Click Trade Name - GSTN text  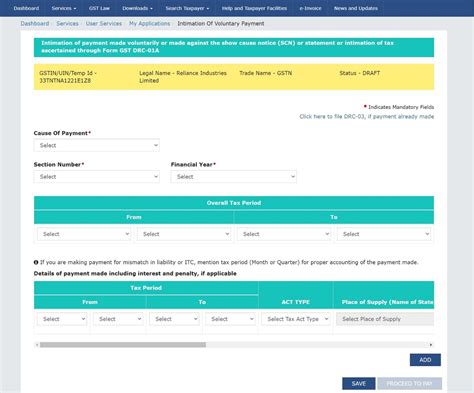(x=266, y=73)
